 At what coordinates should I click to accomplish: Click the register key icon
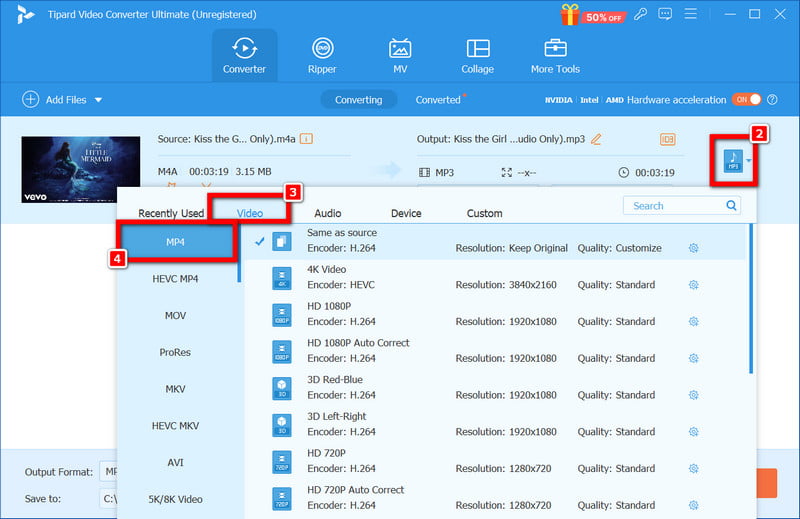tap(641, 14)
